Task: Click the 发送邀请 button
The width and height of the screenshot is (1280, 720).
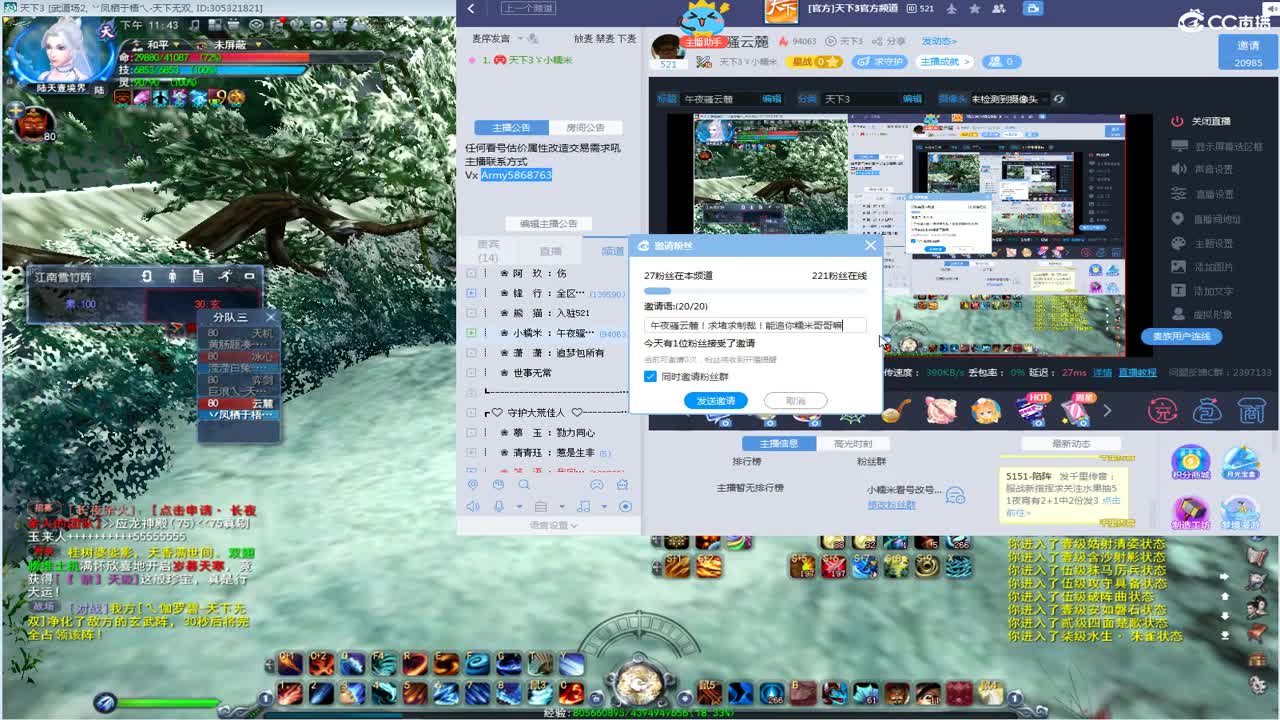Action: tap(715, 400)
